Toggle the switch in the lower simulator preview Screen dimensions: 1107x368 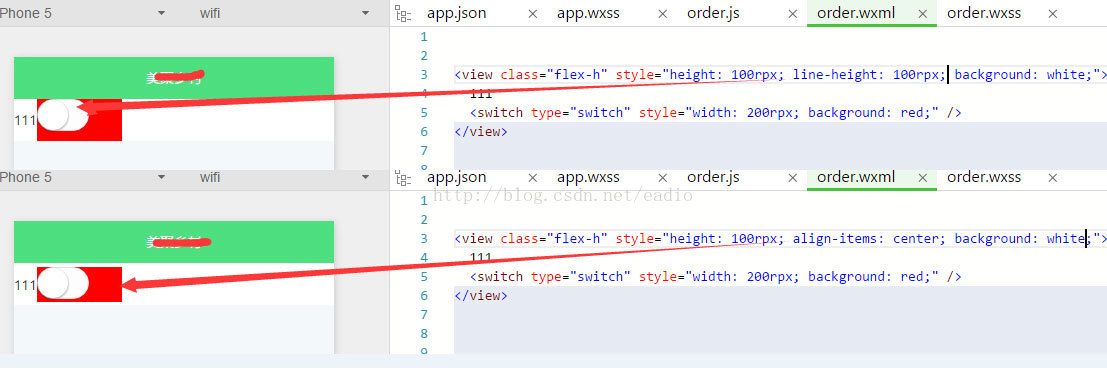click(x=62, y=283)
